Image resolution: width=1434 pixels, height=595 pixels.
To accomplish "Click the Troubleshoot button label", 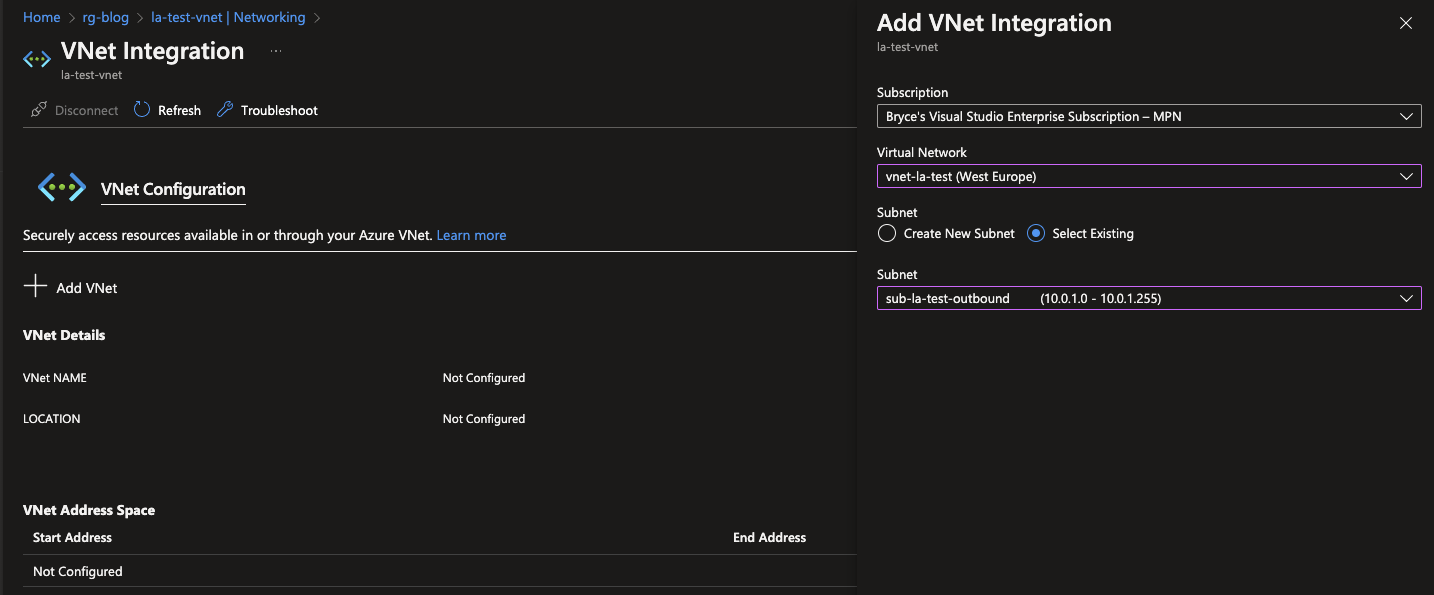I will 279,110.
